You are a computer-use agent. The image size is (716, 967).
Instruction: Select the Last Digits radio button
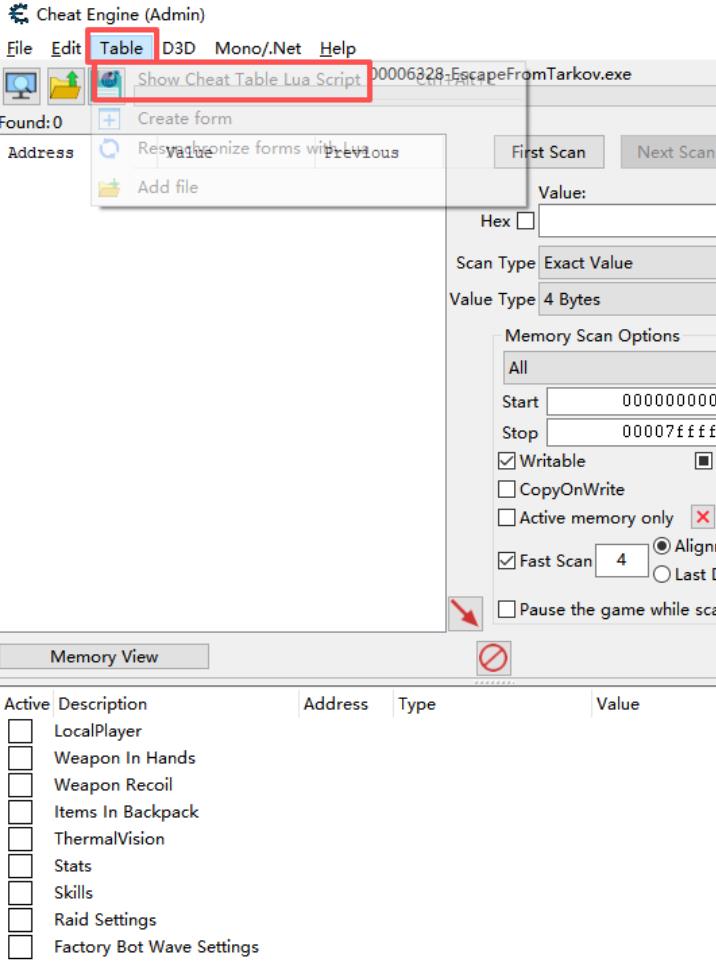(x=662, y=574)
